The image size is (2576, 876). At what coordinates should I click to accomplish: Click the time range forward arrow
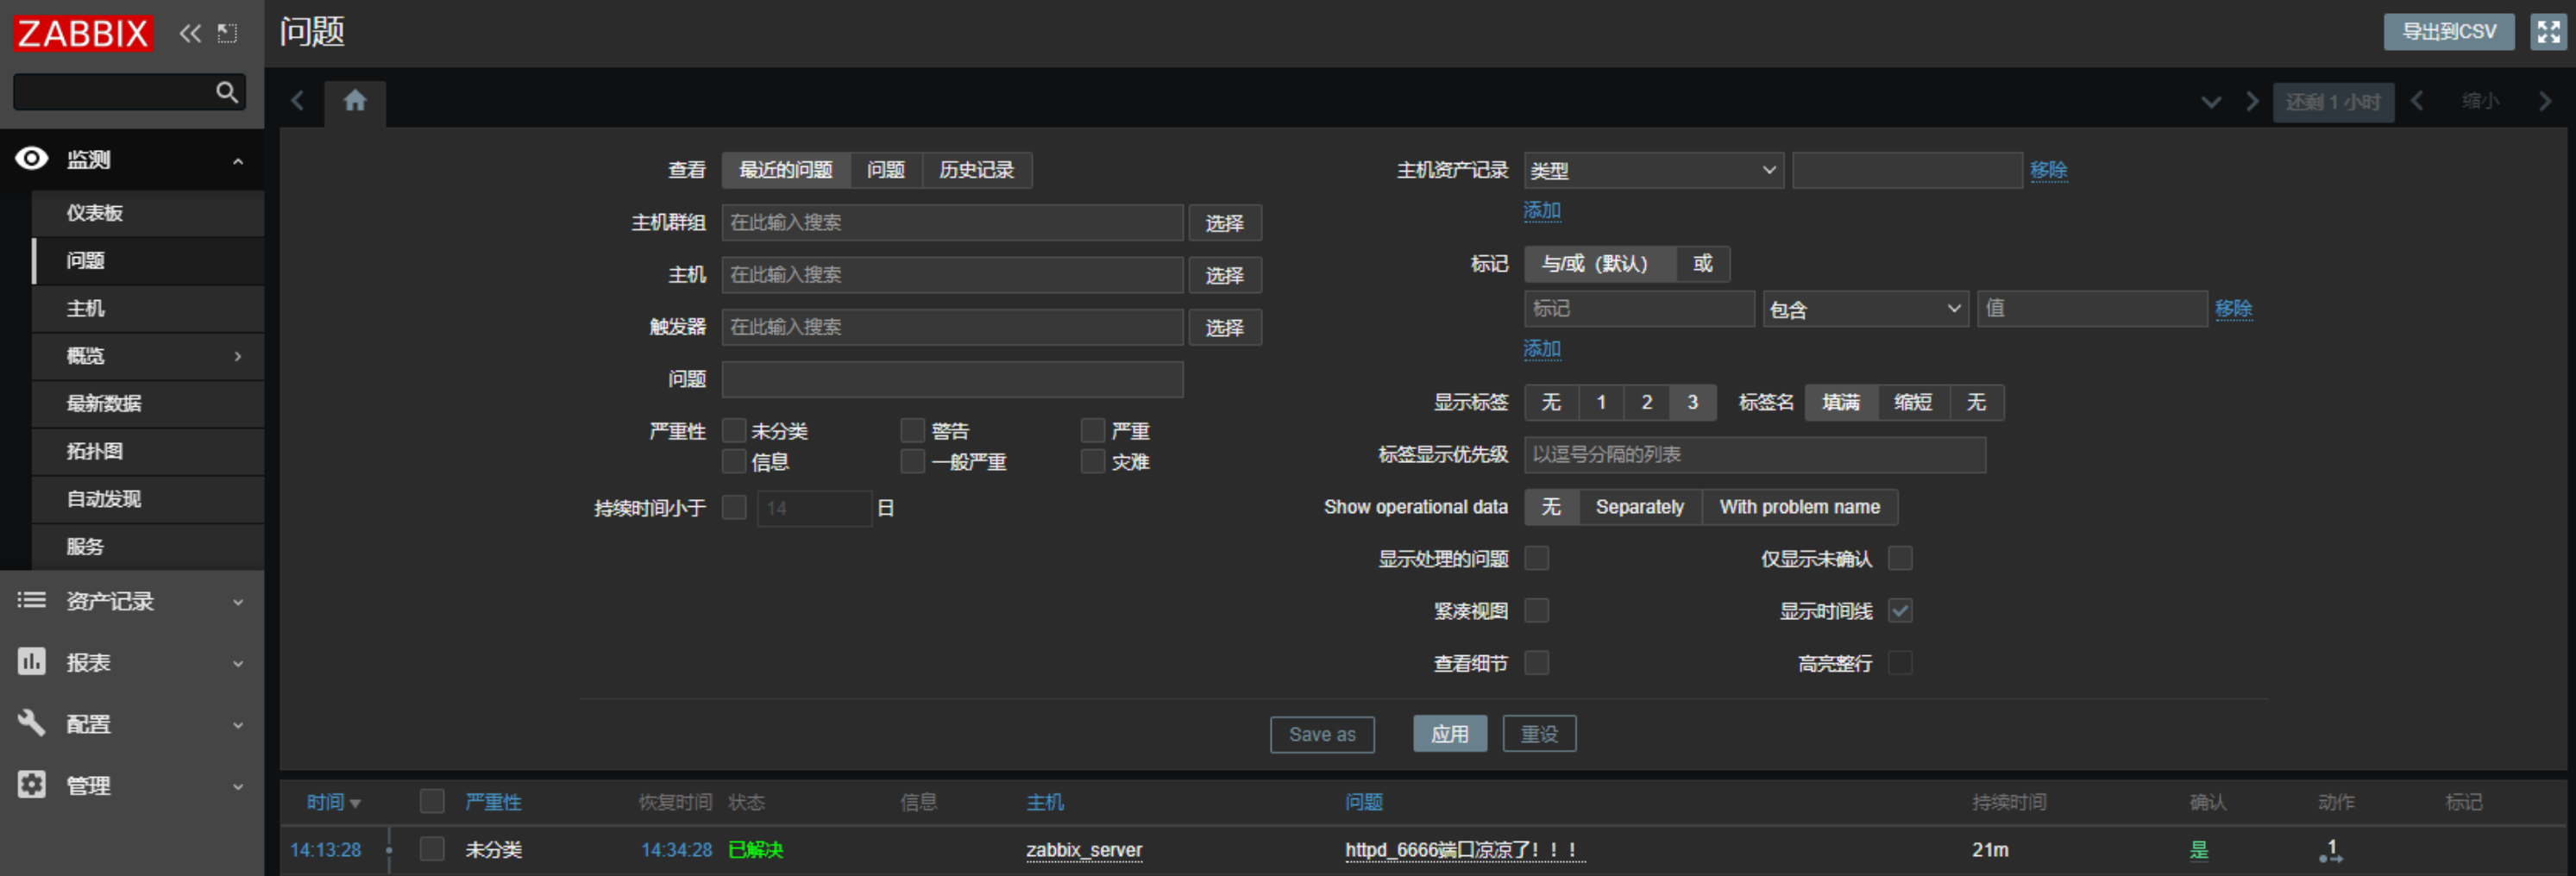(2545, 101)
